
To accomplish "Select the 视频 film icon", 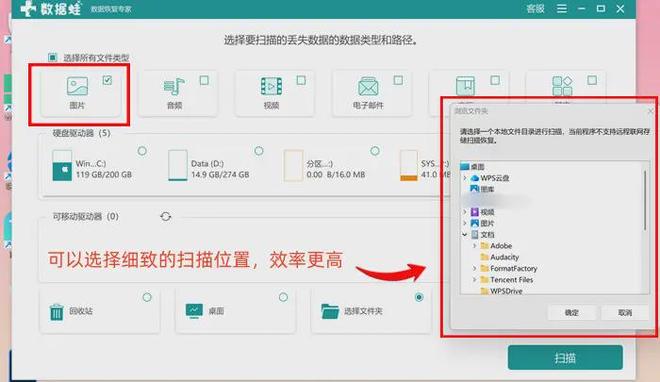I will coord(271,86).
